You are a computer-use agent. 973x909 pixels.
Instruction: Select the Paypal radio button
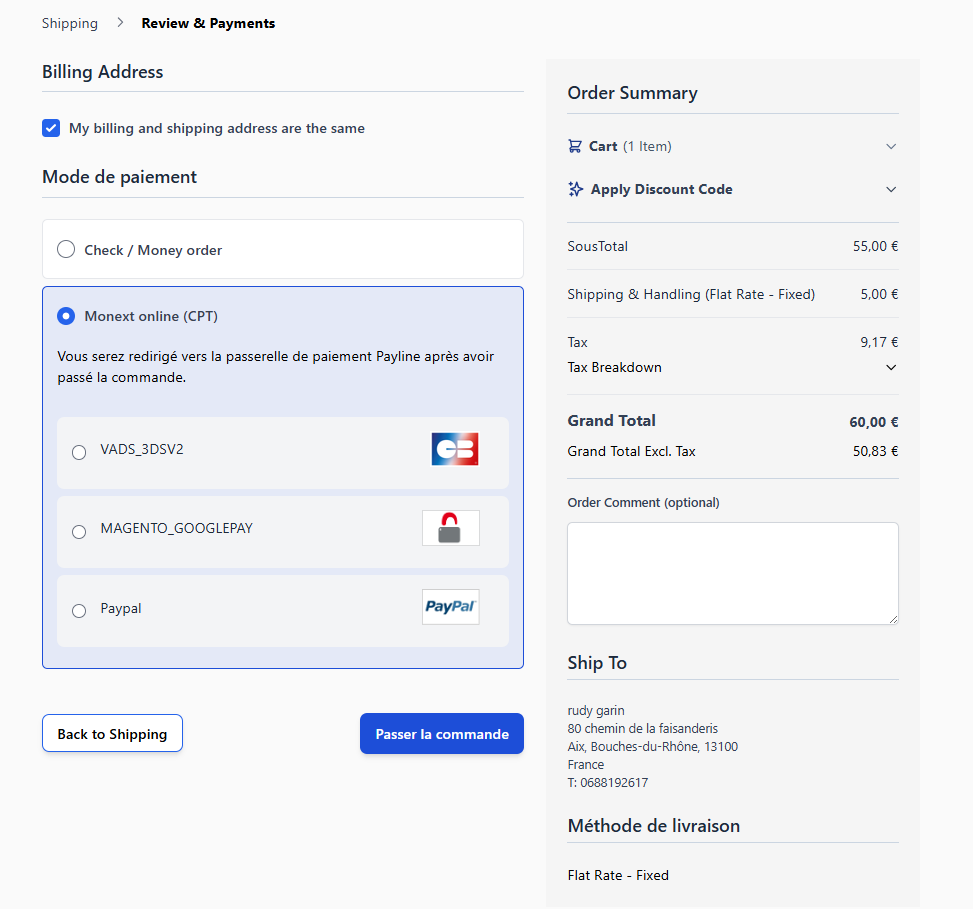79,610
